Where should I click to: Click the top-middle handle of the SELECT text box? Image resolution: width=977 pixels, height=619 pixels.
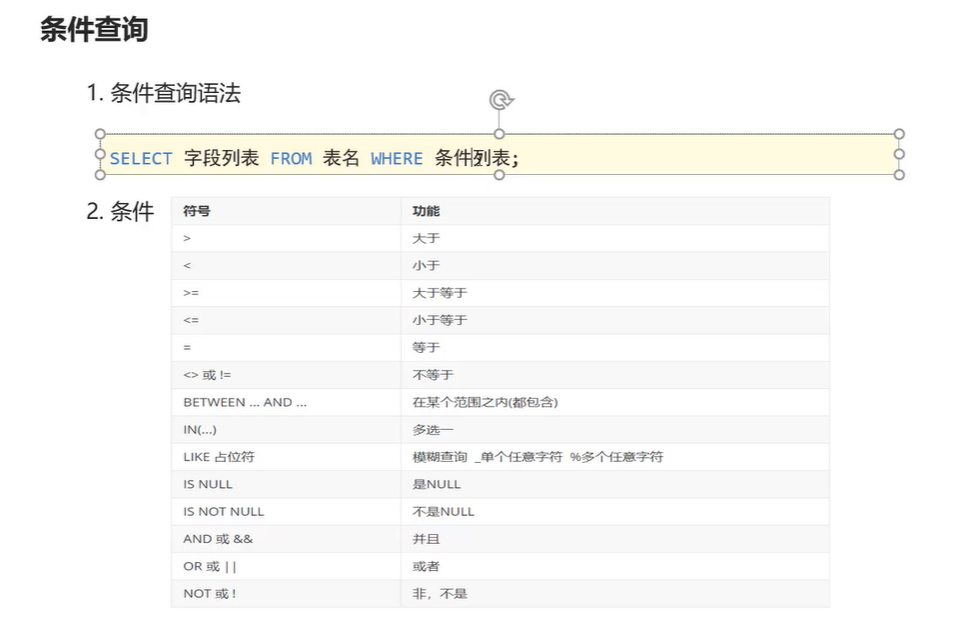pyautogui.click(x=499, y=134)
